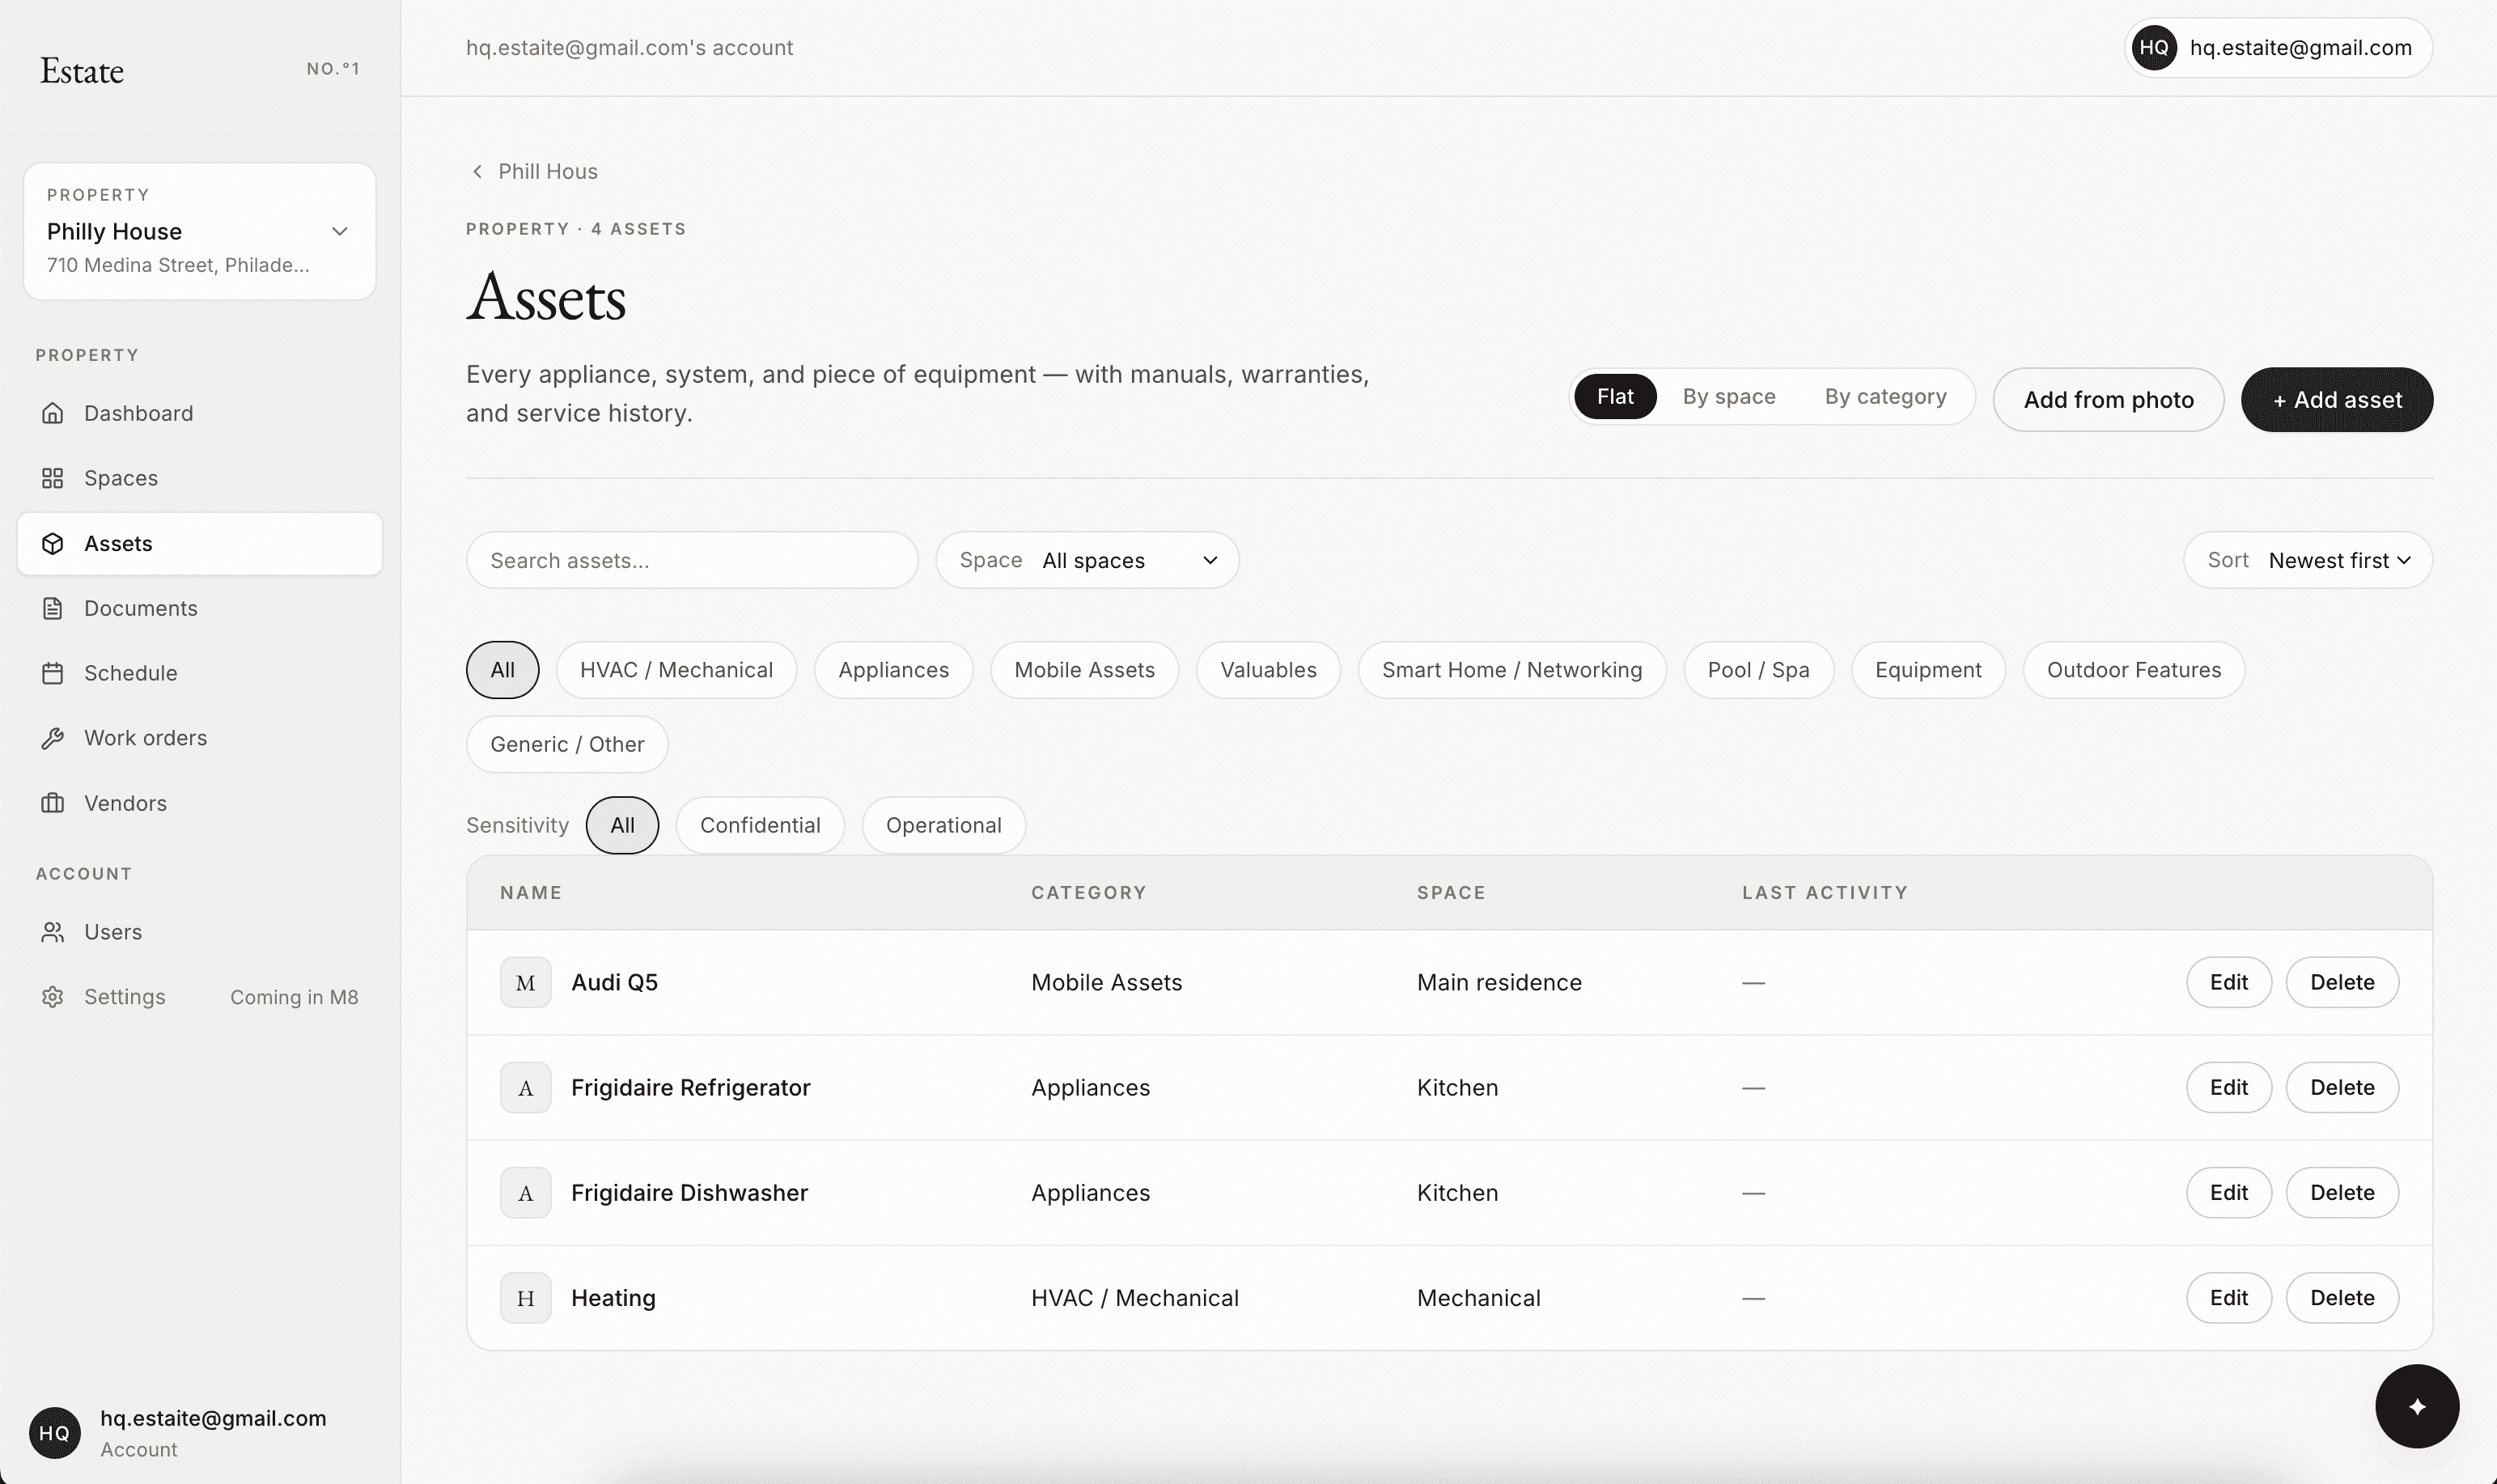Screen dimensions: 2497x1484
Task: Open the All spaces dropdown
Action: [1087, 560]
